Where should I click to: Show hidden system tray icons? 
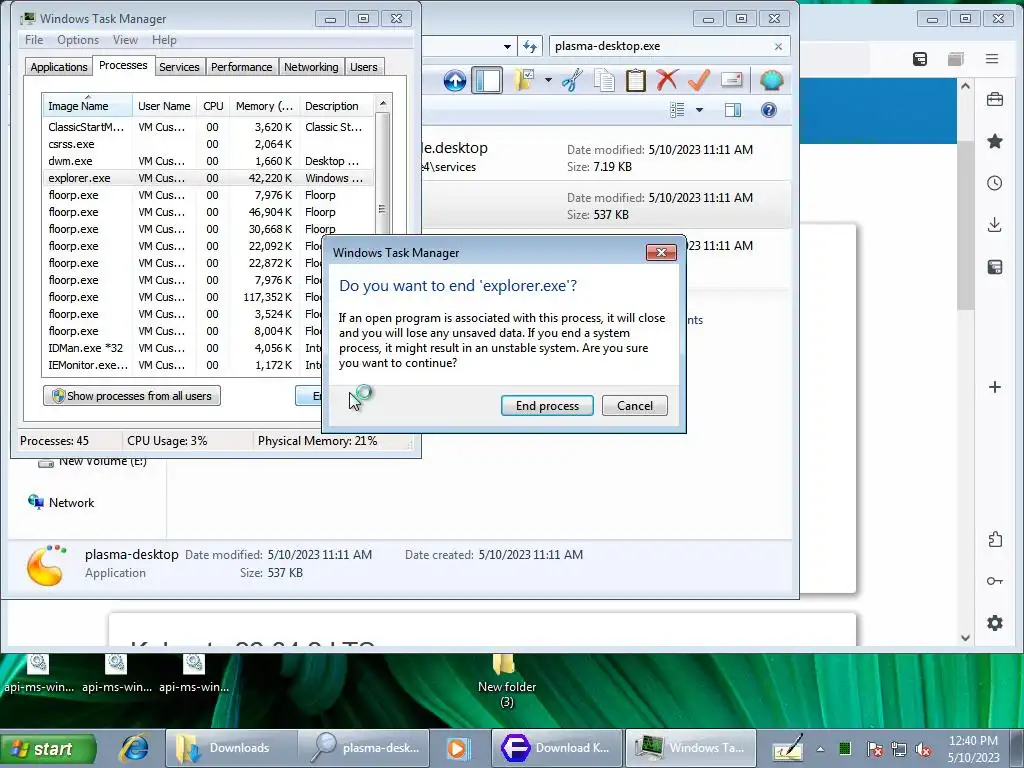[820, 749]
